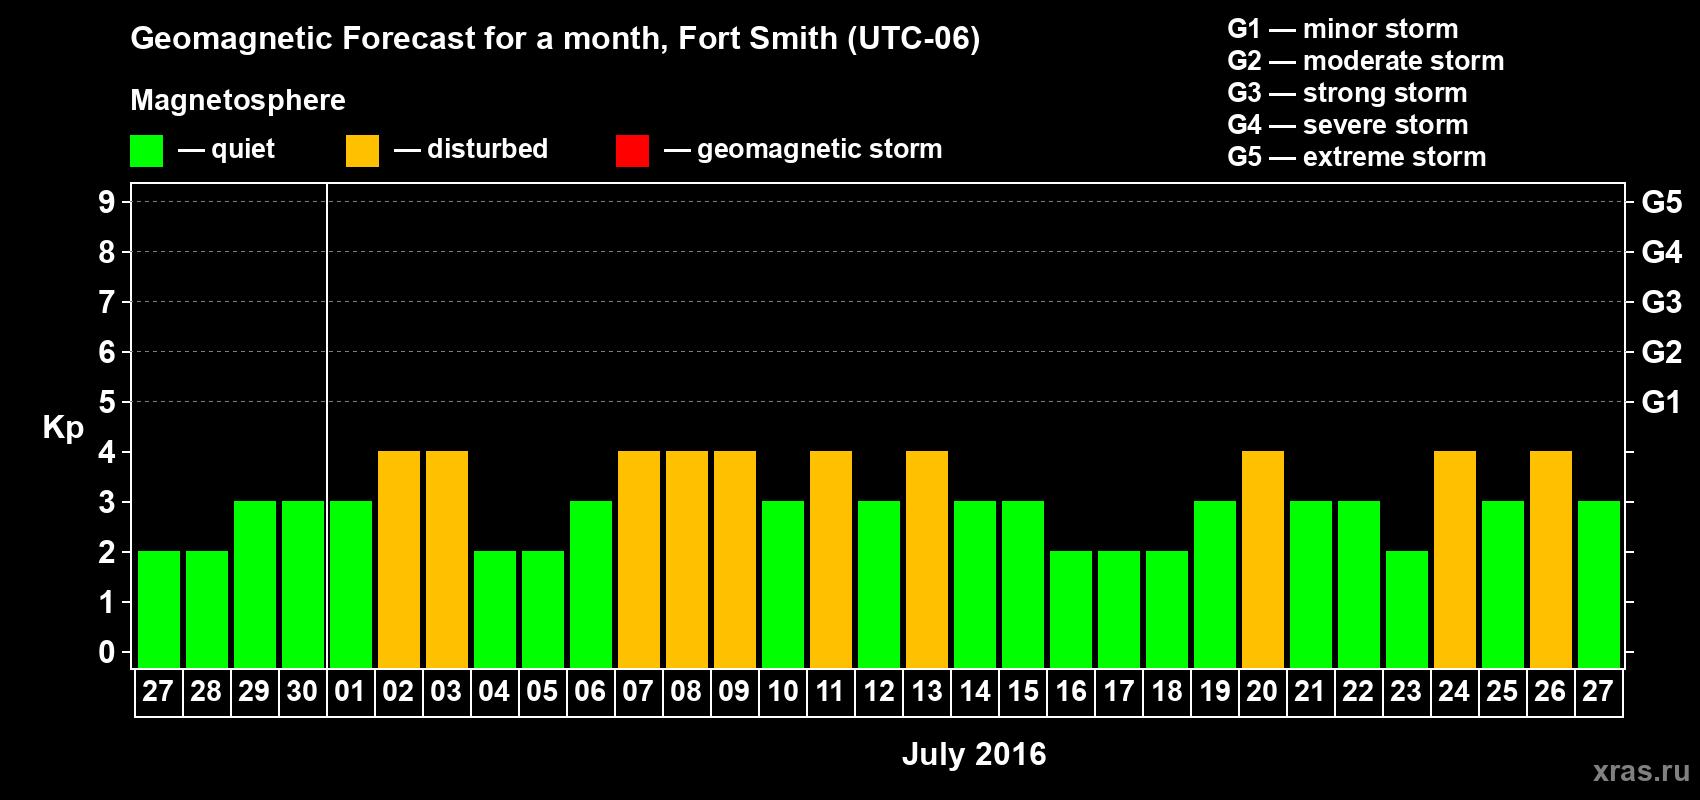Click the Kp axis label
1700x800 pixels.
(63, 428)
